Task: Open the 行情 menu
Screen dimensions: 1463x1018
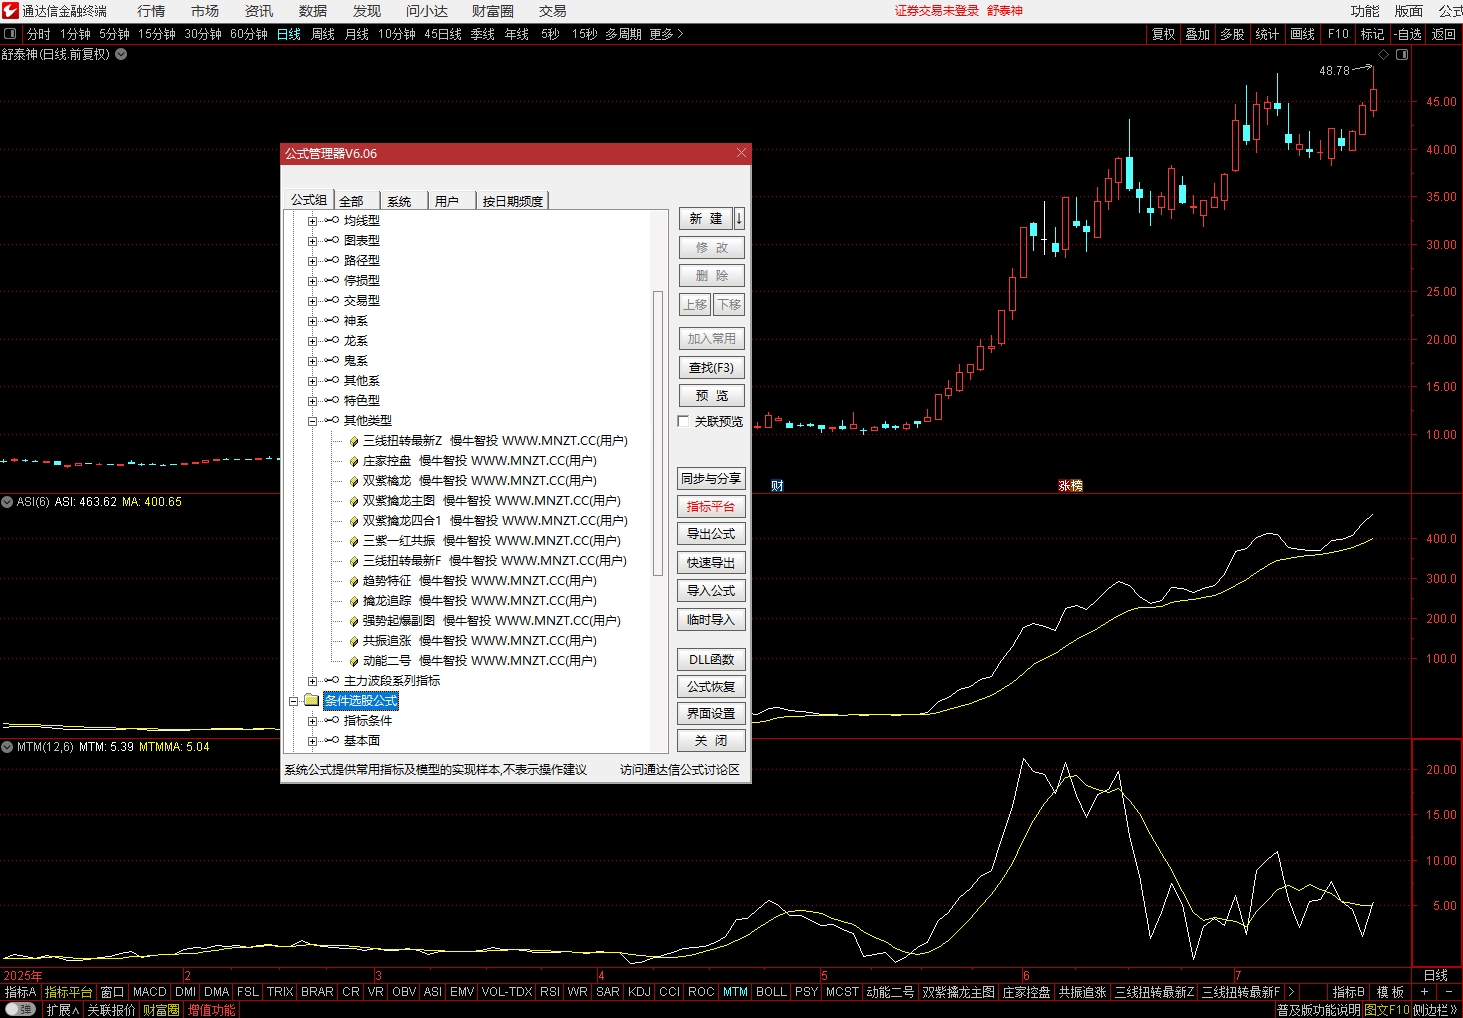Action: coord(151,11)
